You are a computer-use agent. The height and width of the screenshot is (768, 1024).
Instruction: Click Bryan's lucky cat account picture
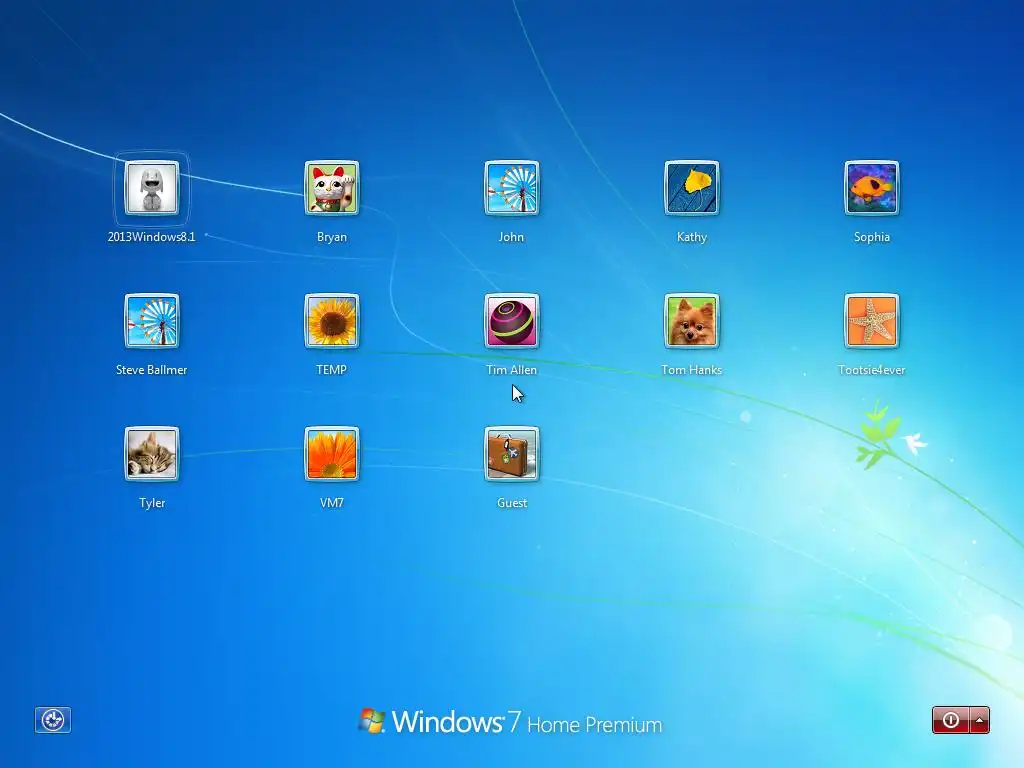click(332, 188)
